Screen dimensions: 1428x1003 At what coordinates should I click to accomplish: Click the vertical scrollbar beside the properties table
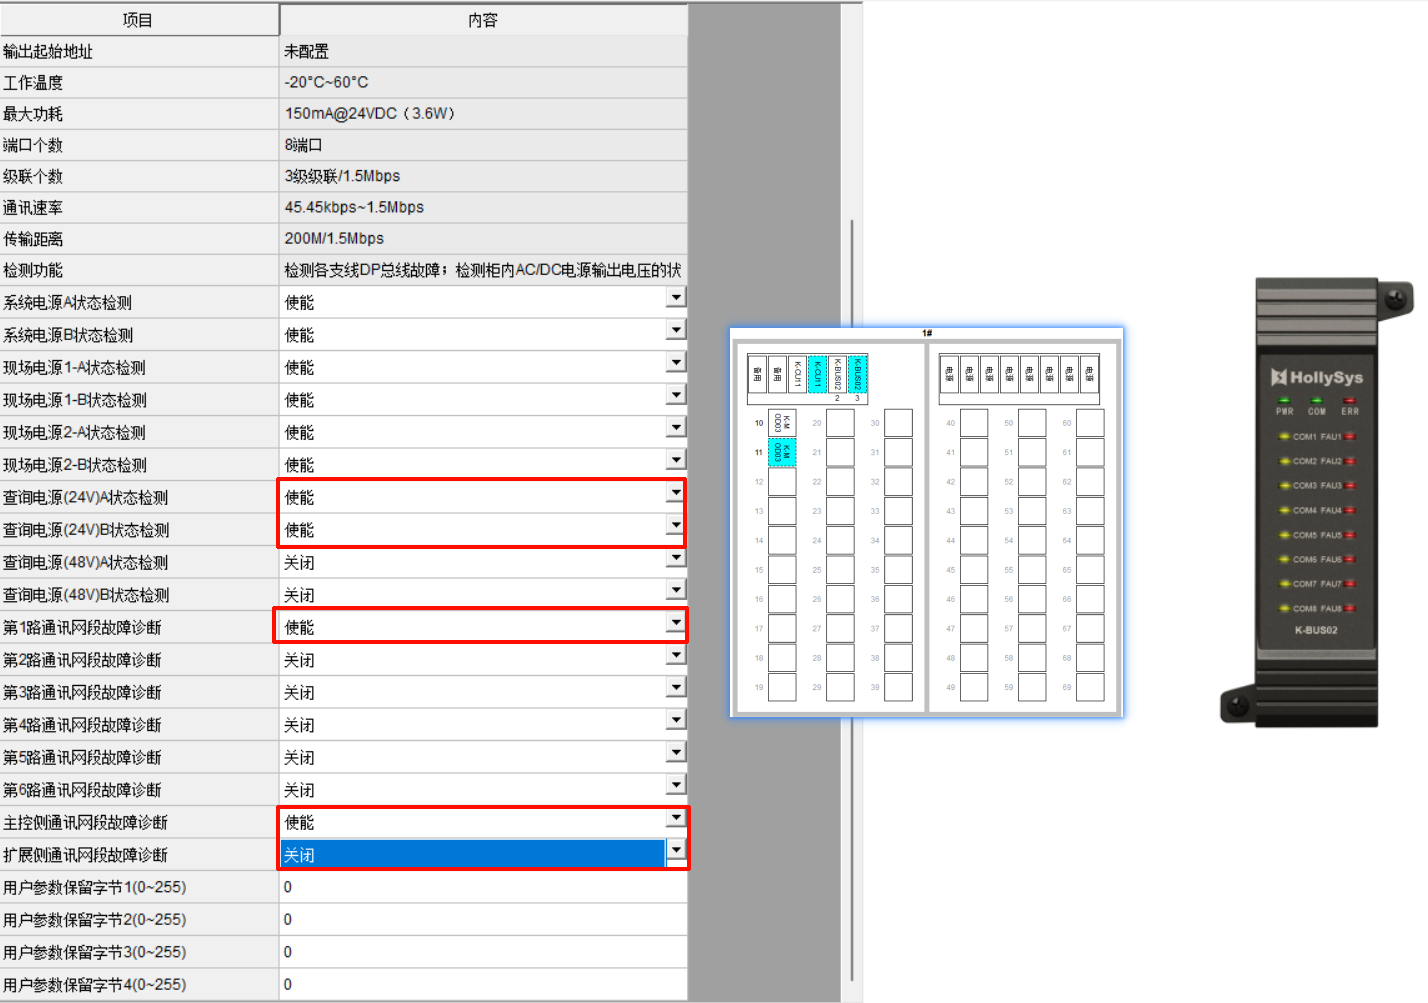852,600
